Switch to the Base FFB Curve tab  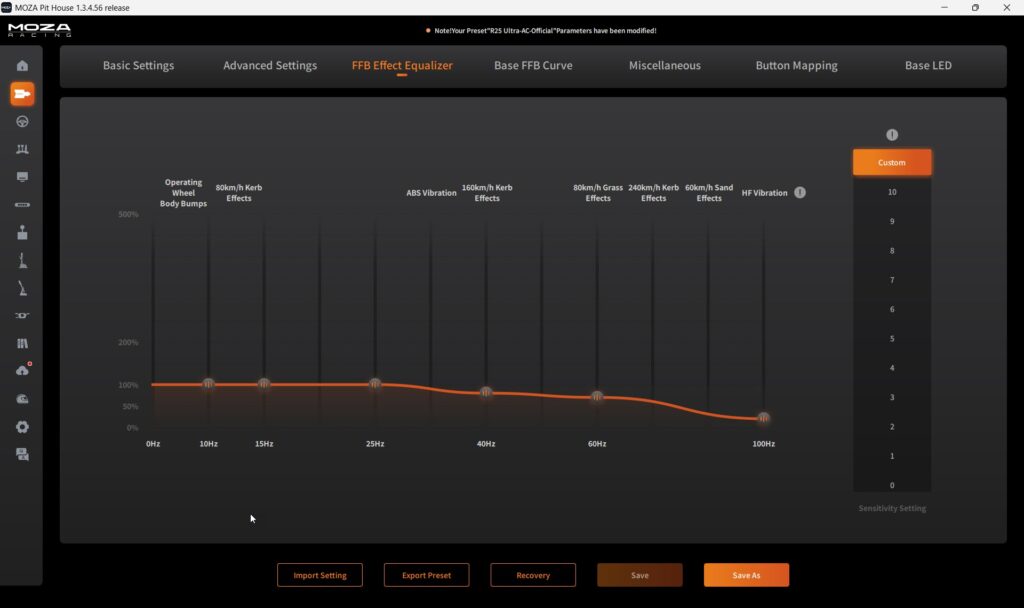coord(533,66)
